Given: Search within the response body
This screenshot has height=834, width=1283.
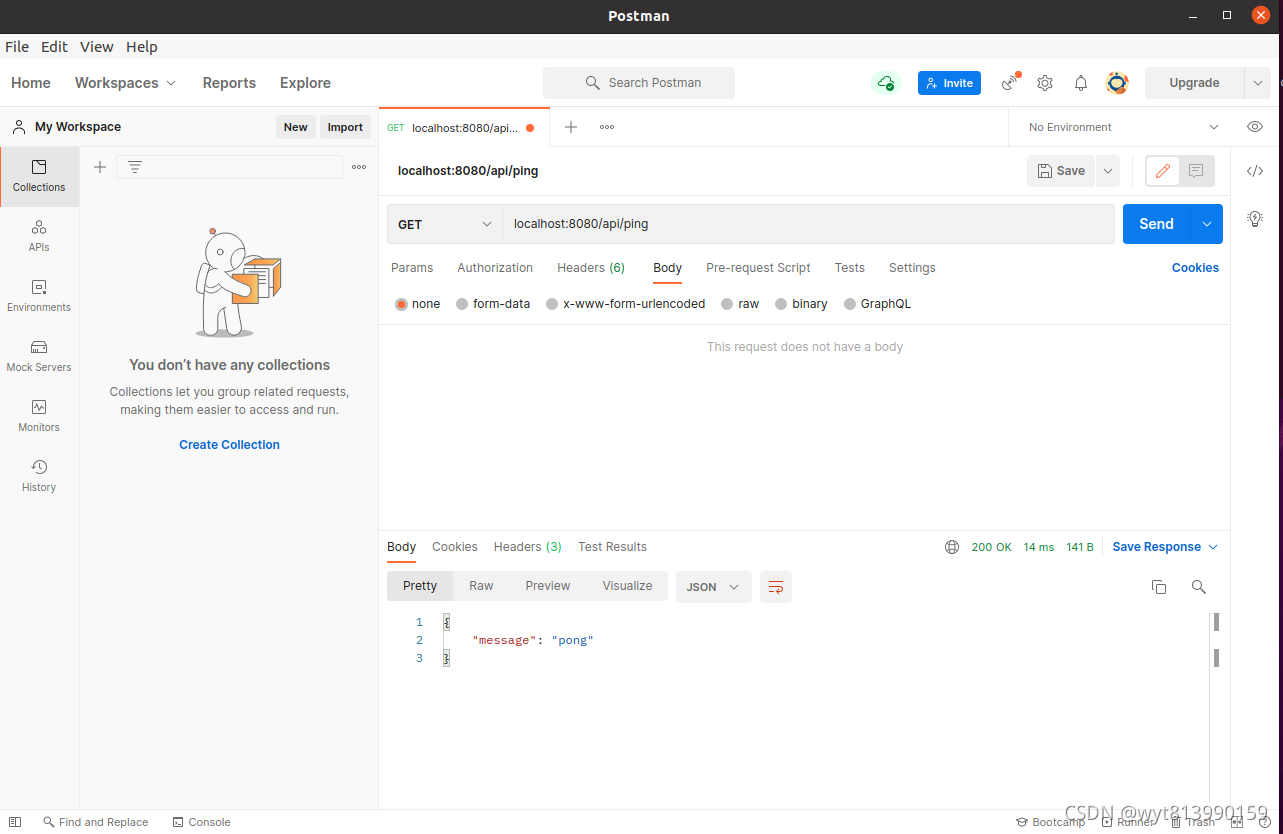Looking at the screenshot, I should click(x=1198, y=587).
